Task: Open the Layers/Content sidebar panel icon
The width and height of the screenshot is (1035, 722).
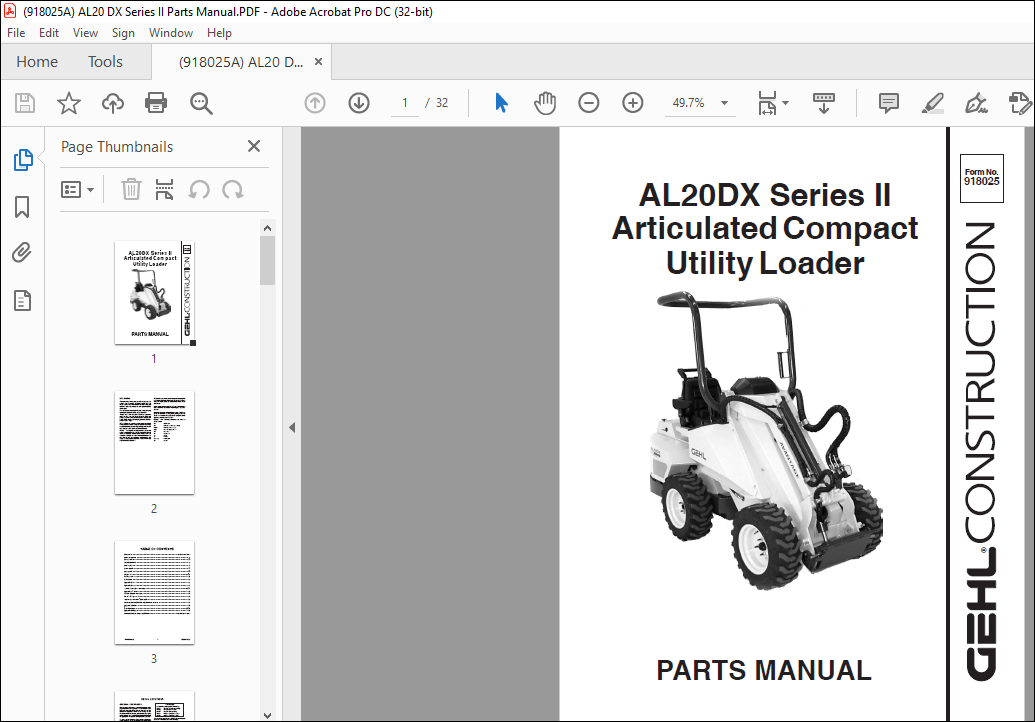Action: pyautogui.click(x=22, y=300)
